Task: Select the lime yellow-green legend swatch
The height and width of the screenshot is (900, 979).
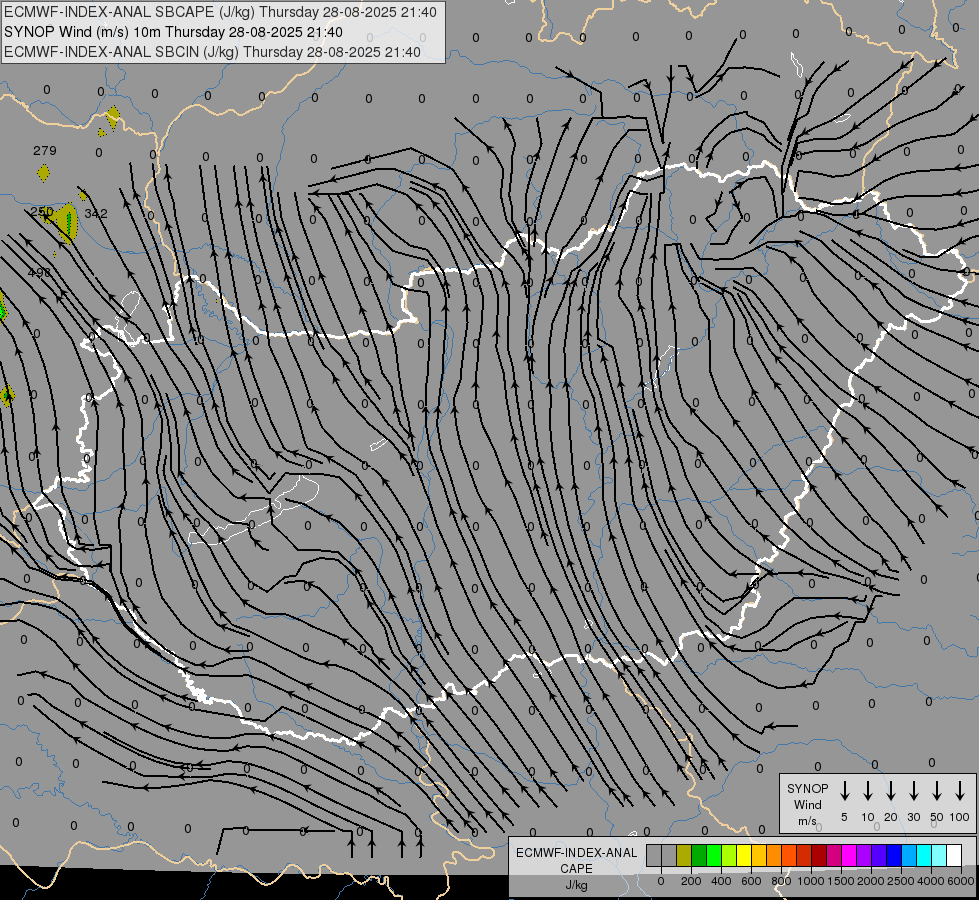Action: 729,855
